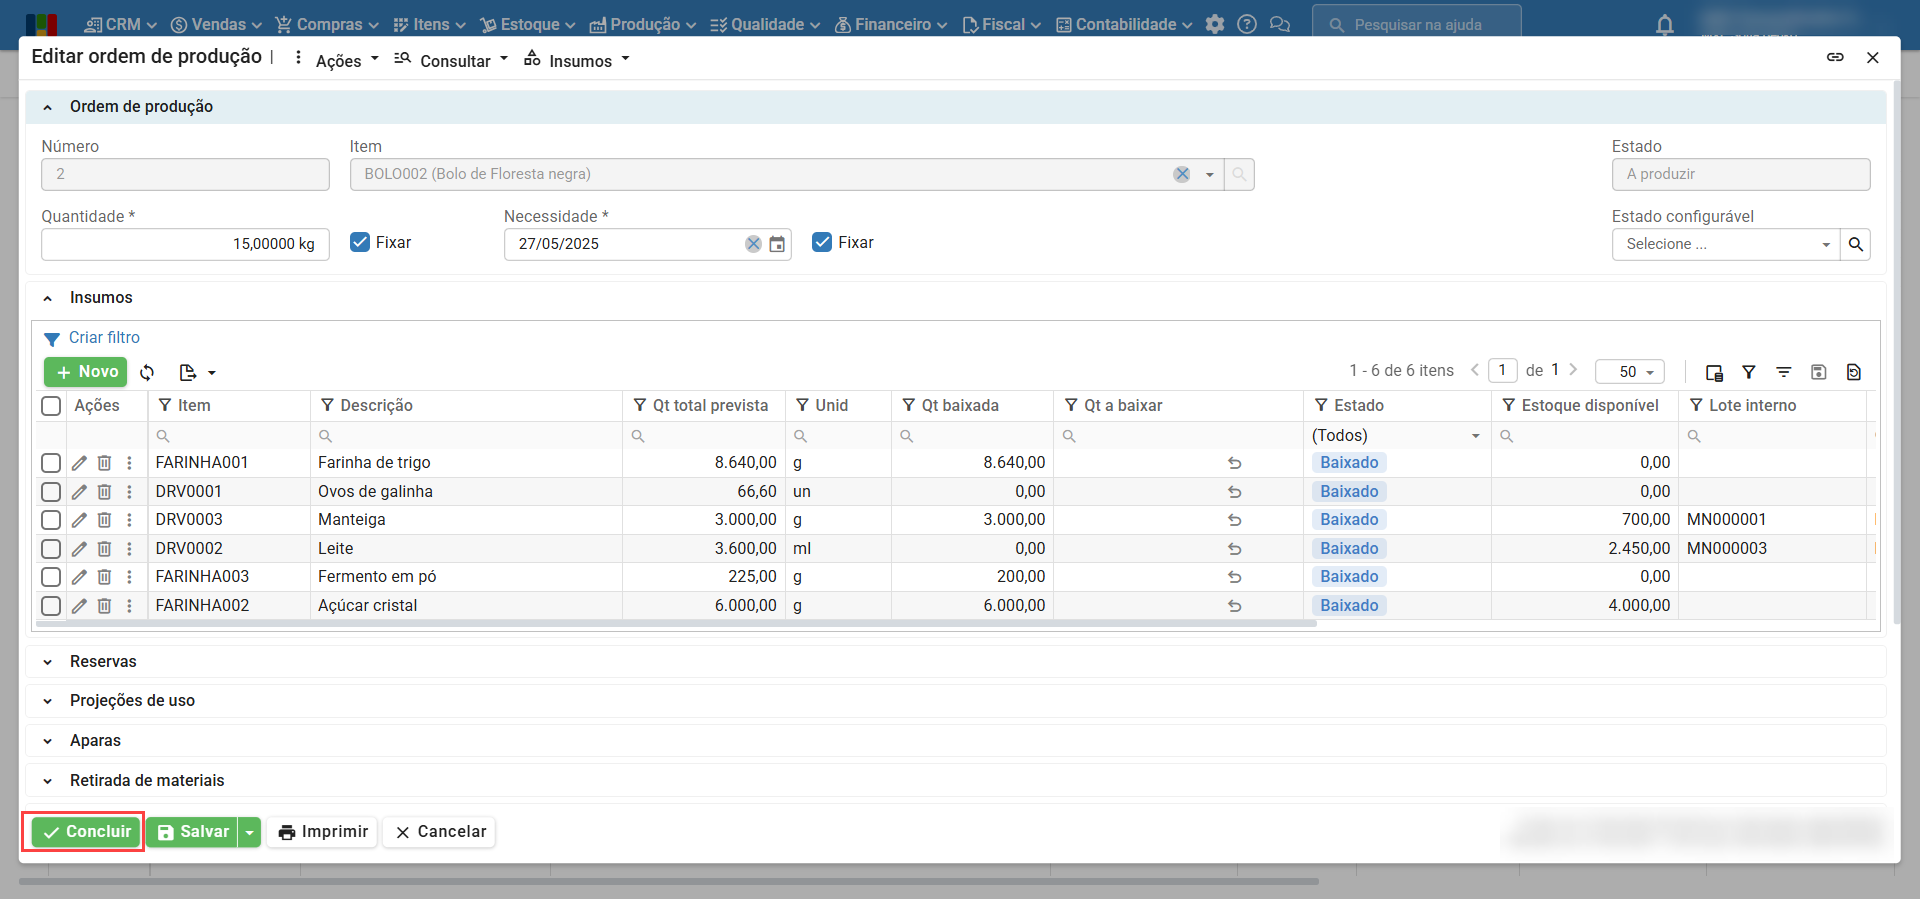The width and height of the screenshot is (1920, 899).
Task: Open the settings gear in top bar
Action: click(x=1215, y=24)
